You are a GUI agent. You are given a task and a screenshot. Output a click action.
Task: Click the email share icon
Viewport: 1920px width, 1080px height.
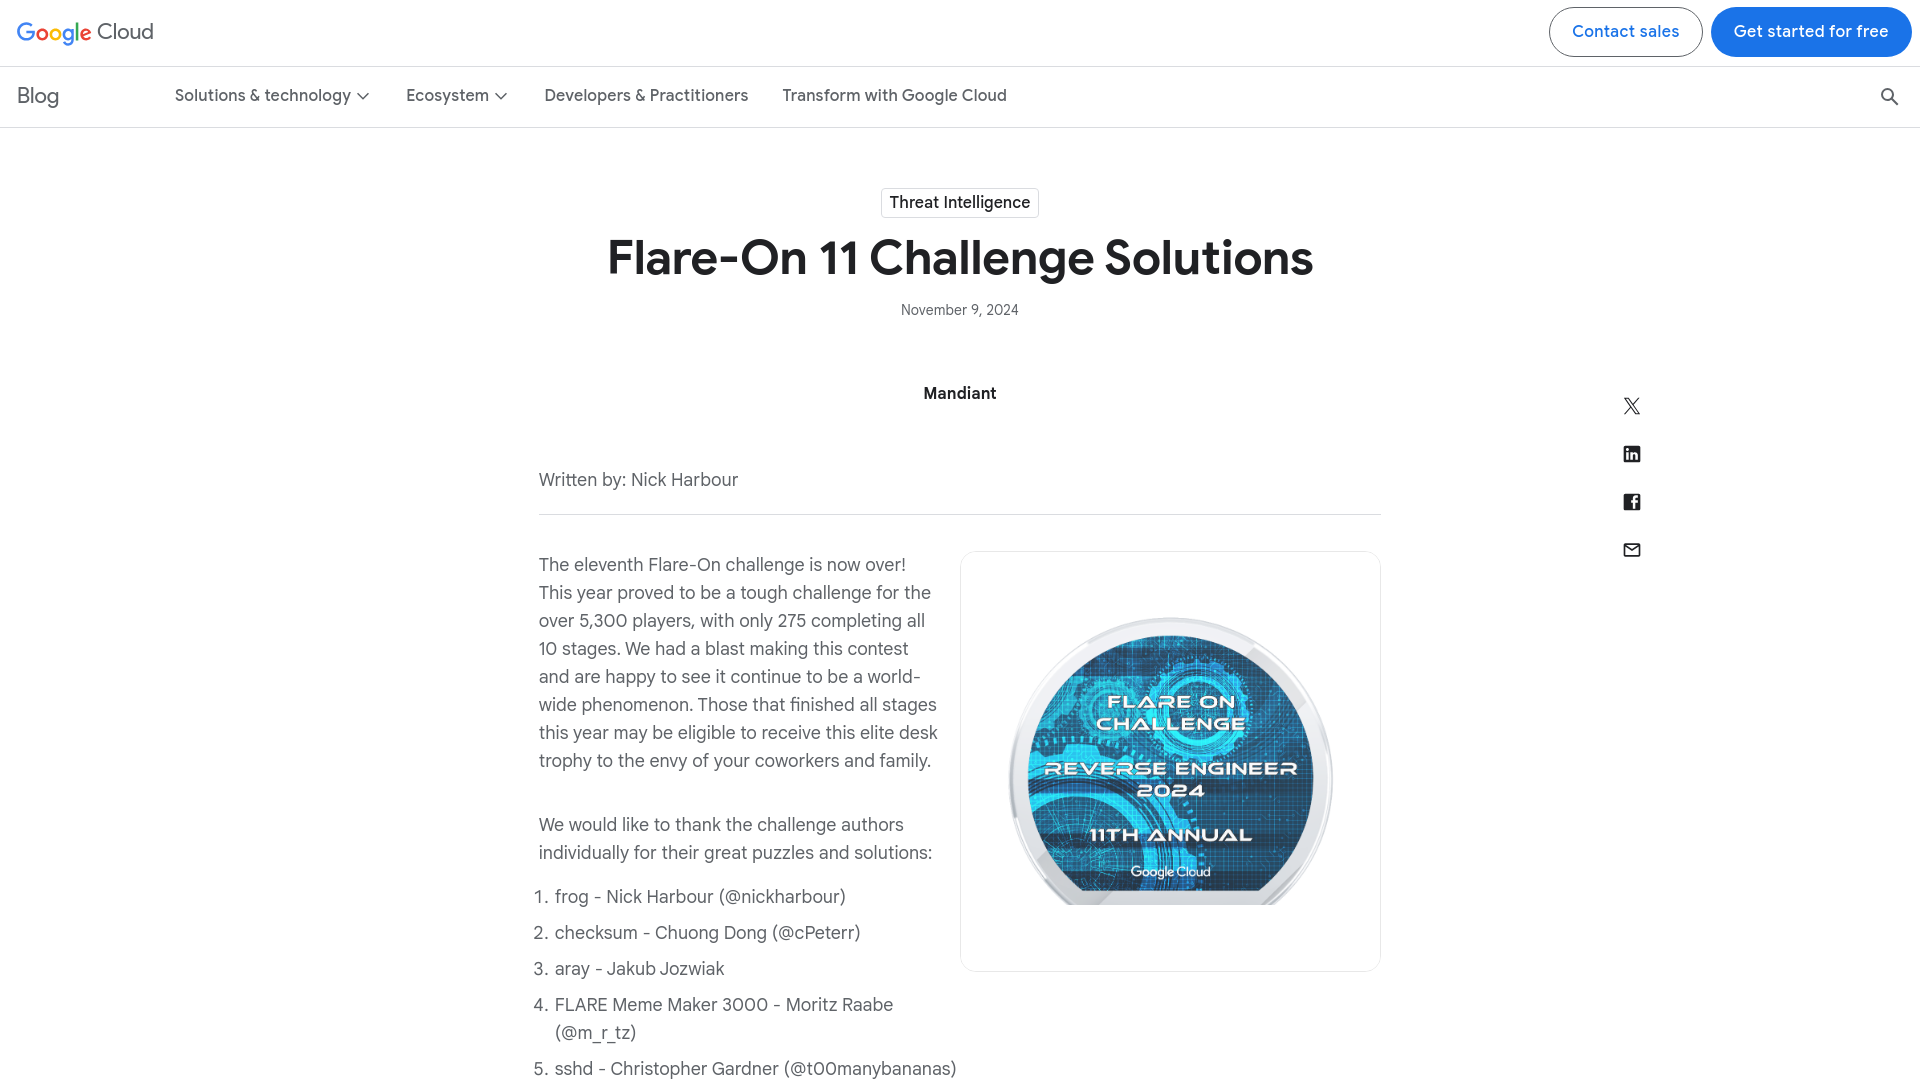[1631, 549]
